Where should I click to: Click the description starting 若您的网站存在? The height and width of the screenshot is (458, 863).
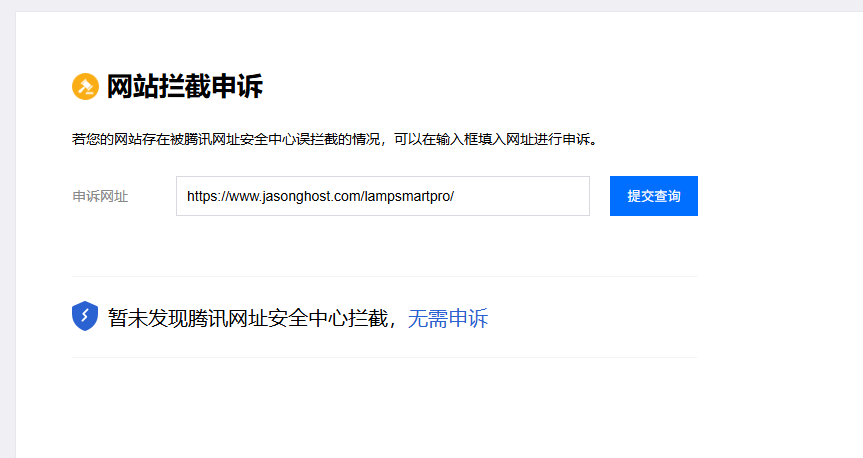pos(335,139)
